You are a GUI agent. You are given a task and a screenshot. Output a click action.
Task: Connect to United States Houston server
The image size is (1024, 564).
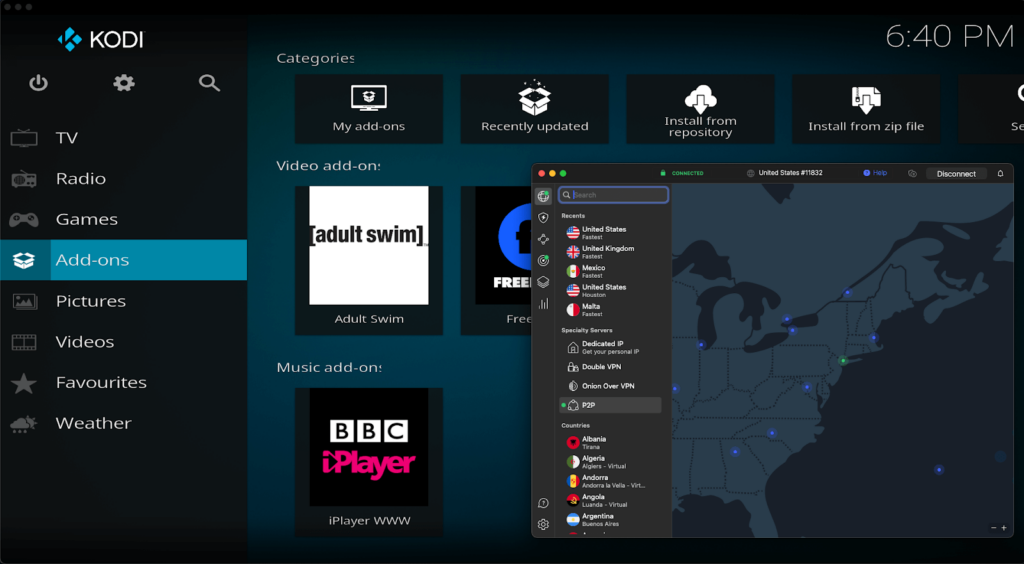611,290
